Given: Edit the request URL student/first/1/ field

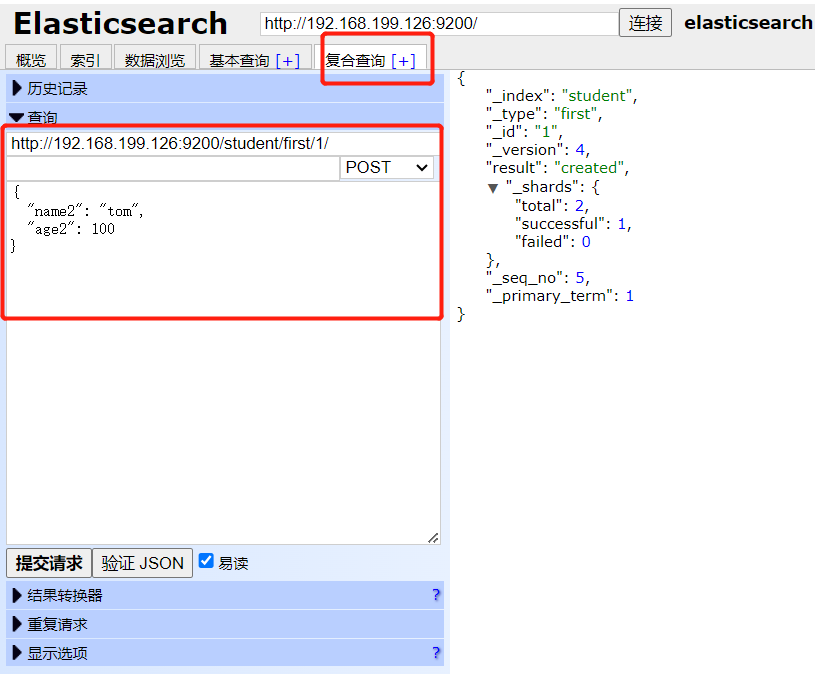Looking at the screenshot, I should 224,143.
